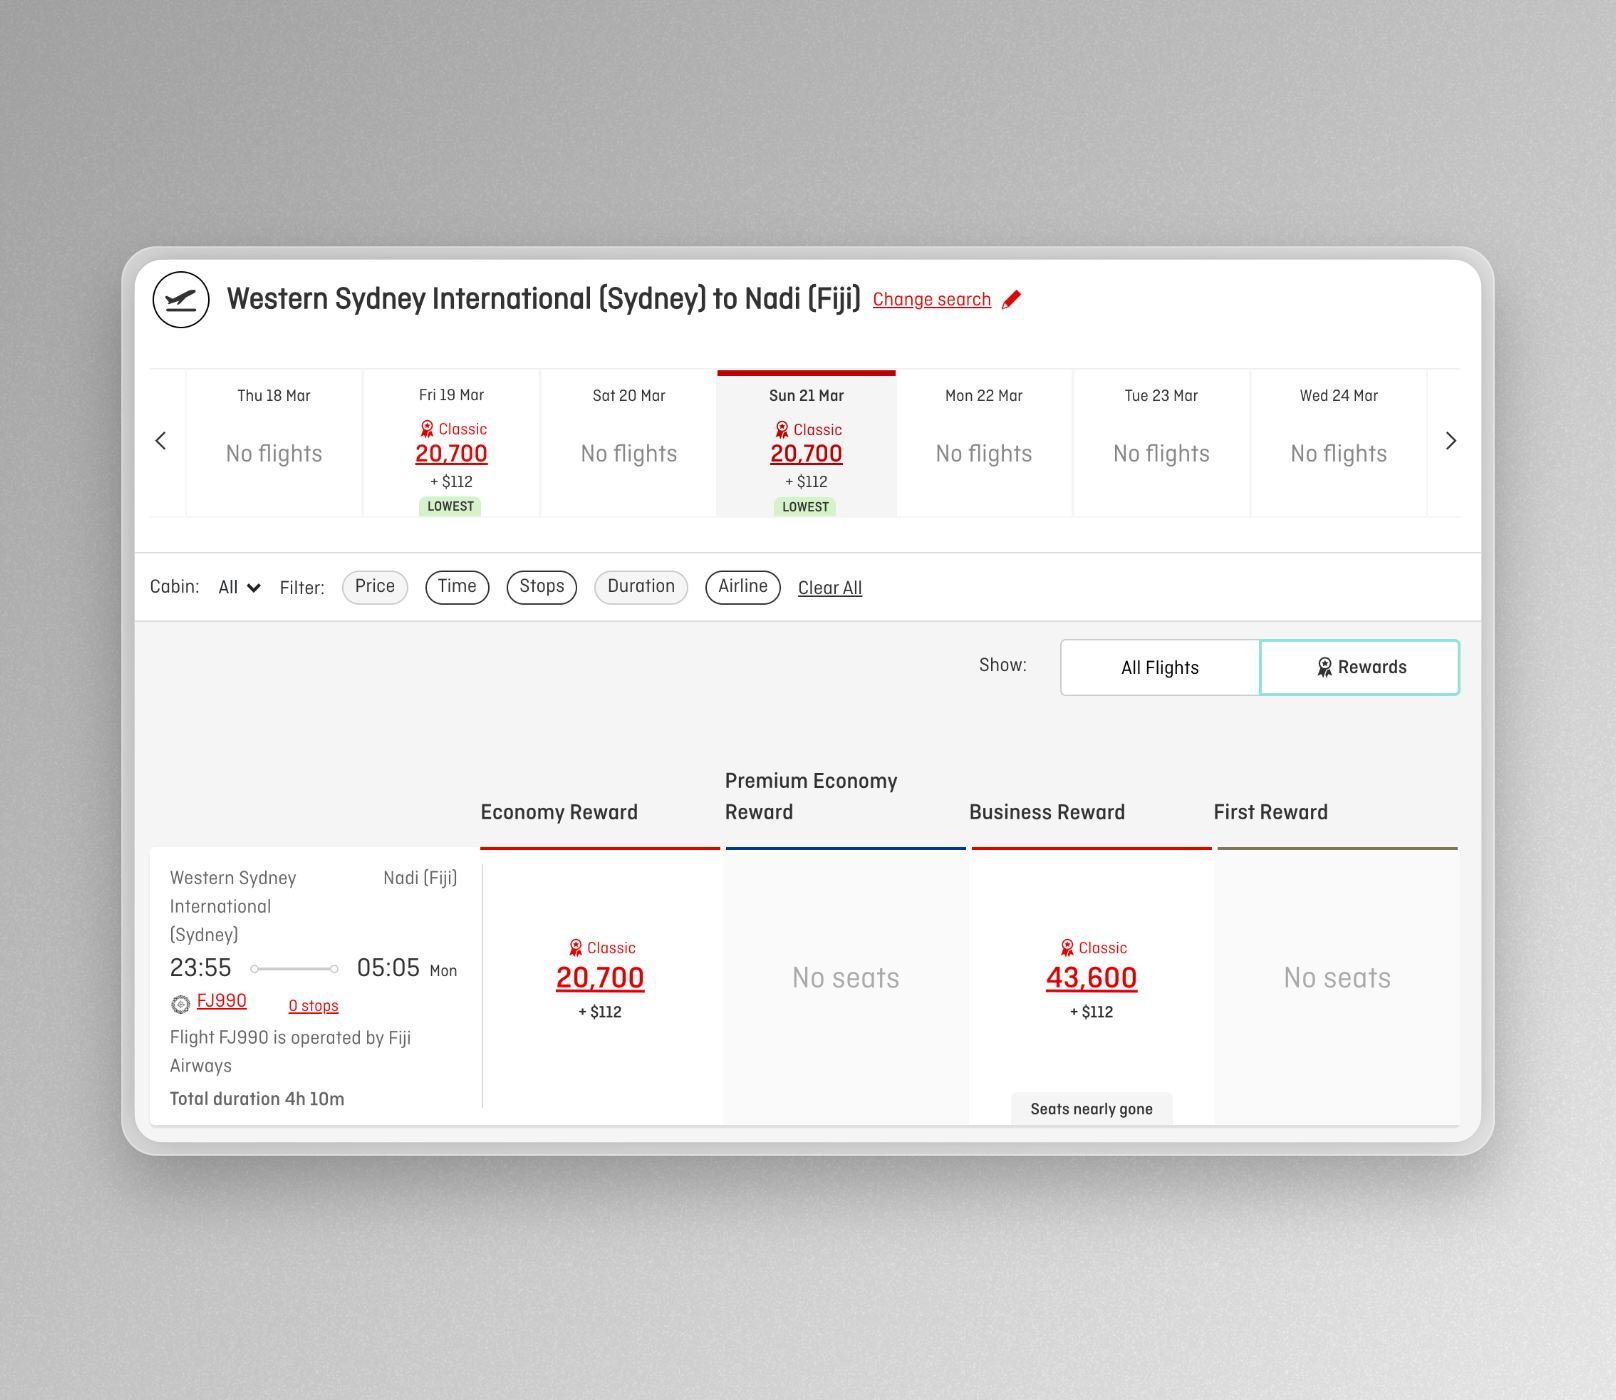Toggle the Airline filter chip
Screen dimensions: 1616x1400
coord(743,587)
